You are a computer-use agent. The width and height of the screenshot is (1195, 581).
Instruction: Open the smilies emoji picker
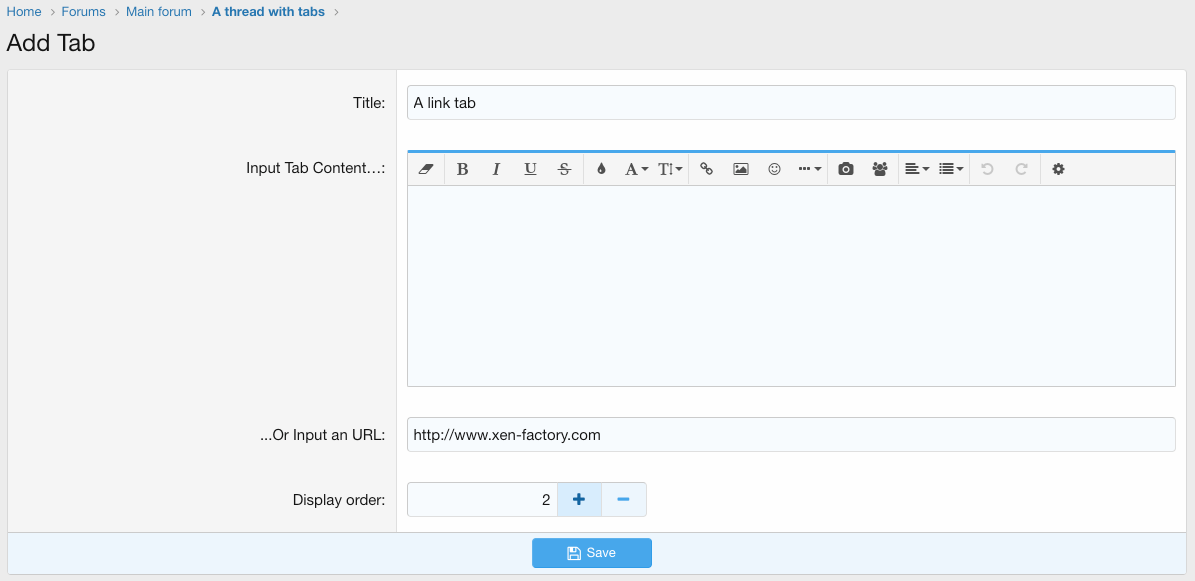[774, 170]
